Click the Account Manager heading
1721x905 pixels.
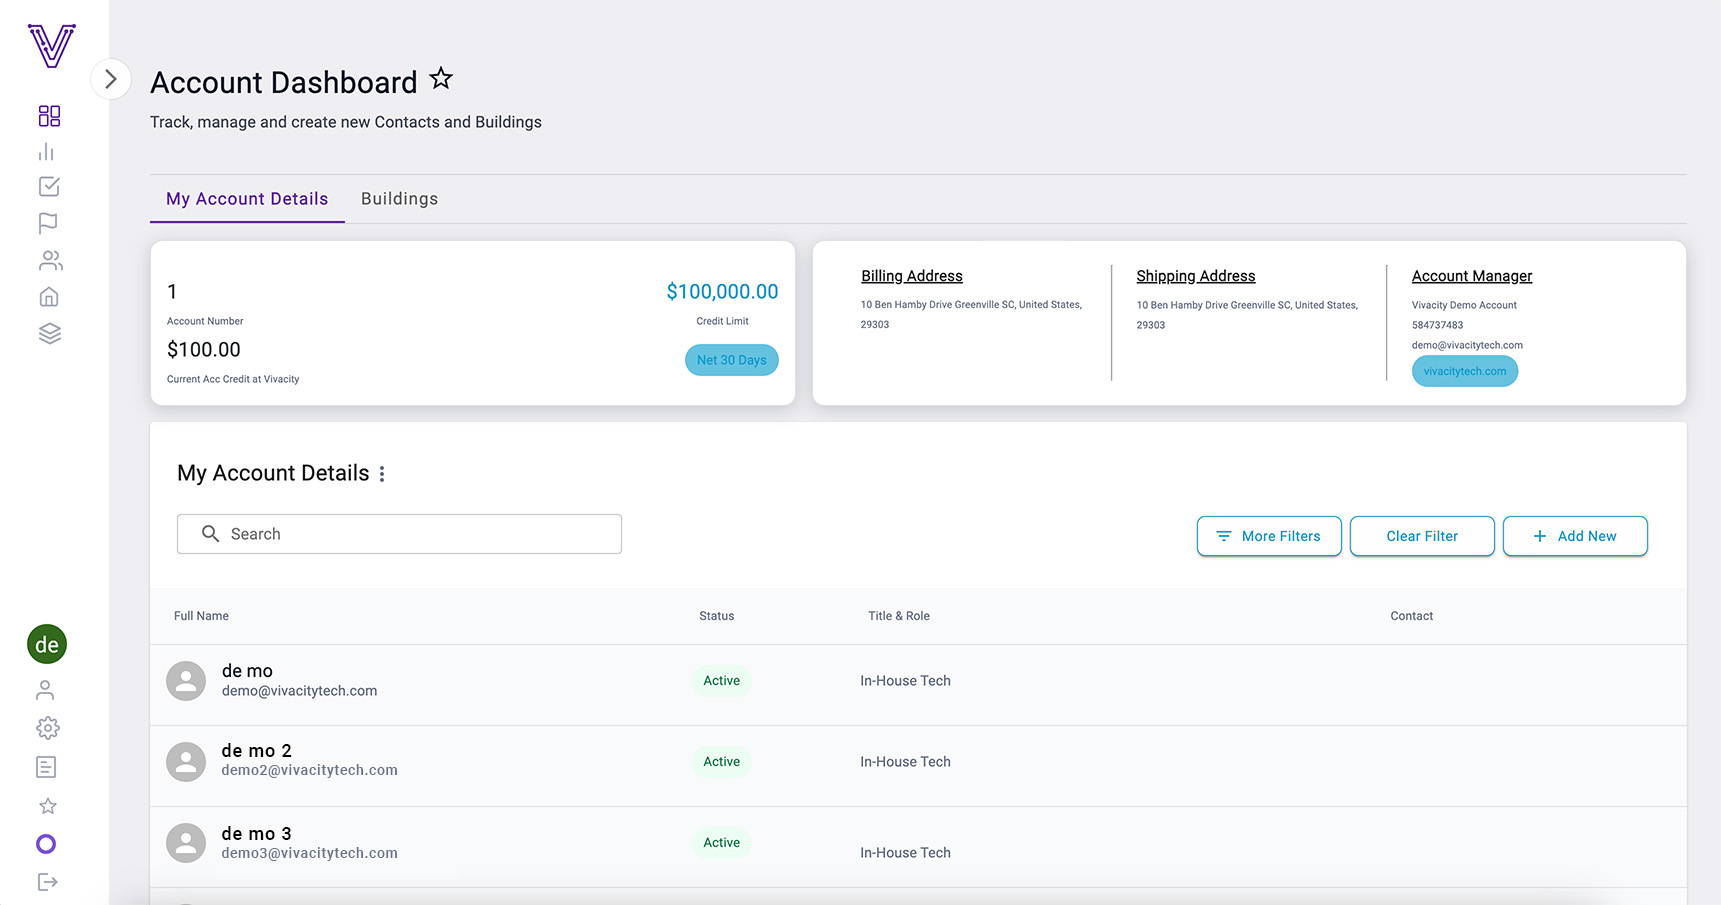(x=1472, y=276)
